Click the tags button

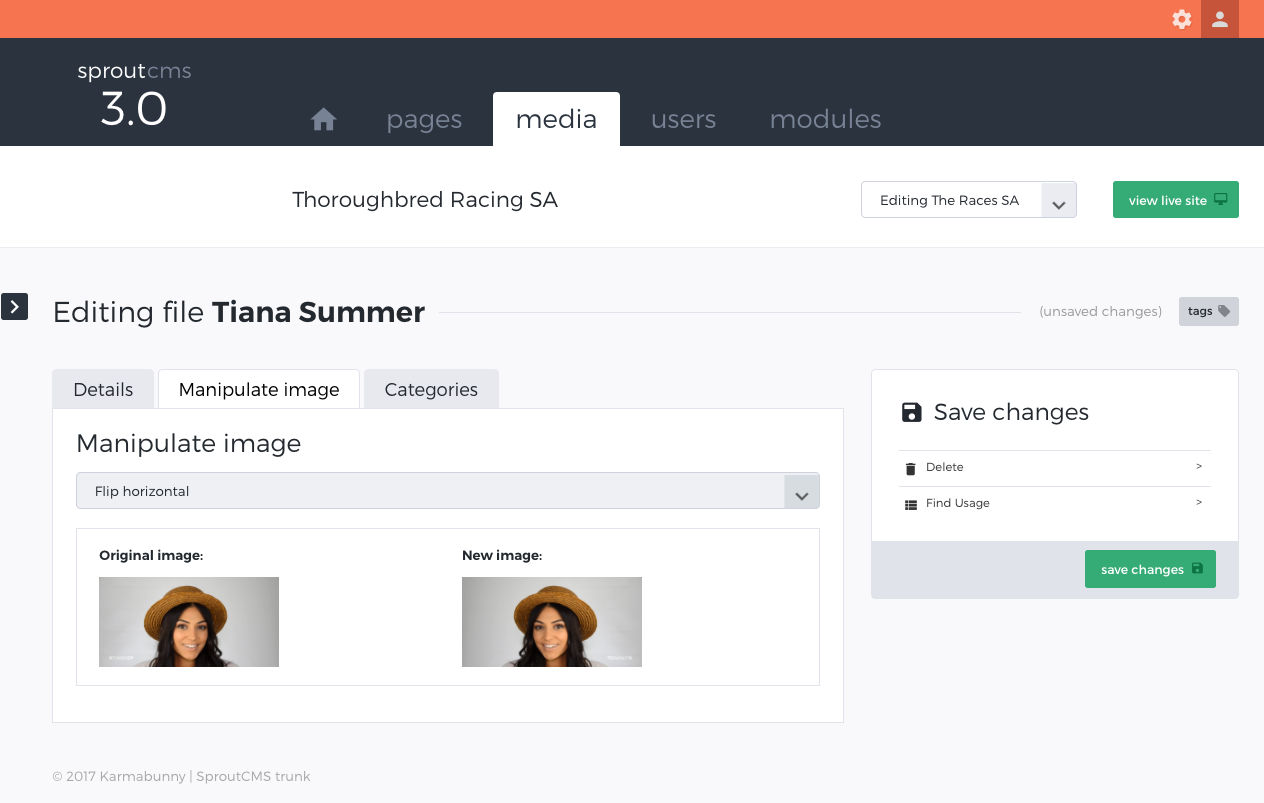(1208, 311)
